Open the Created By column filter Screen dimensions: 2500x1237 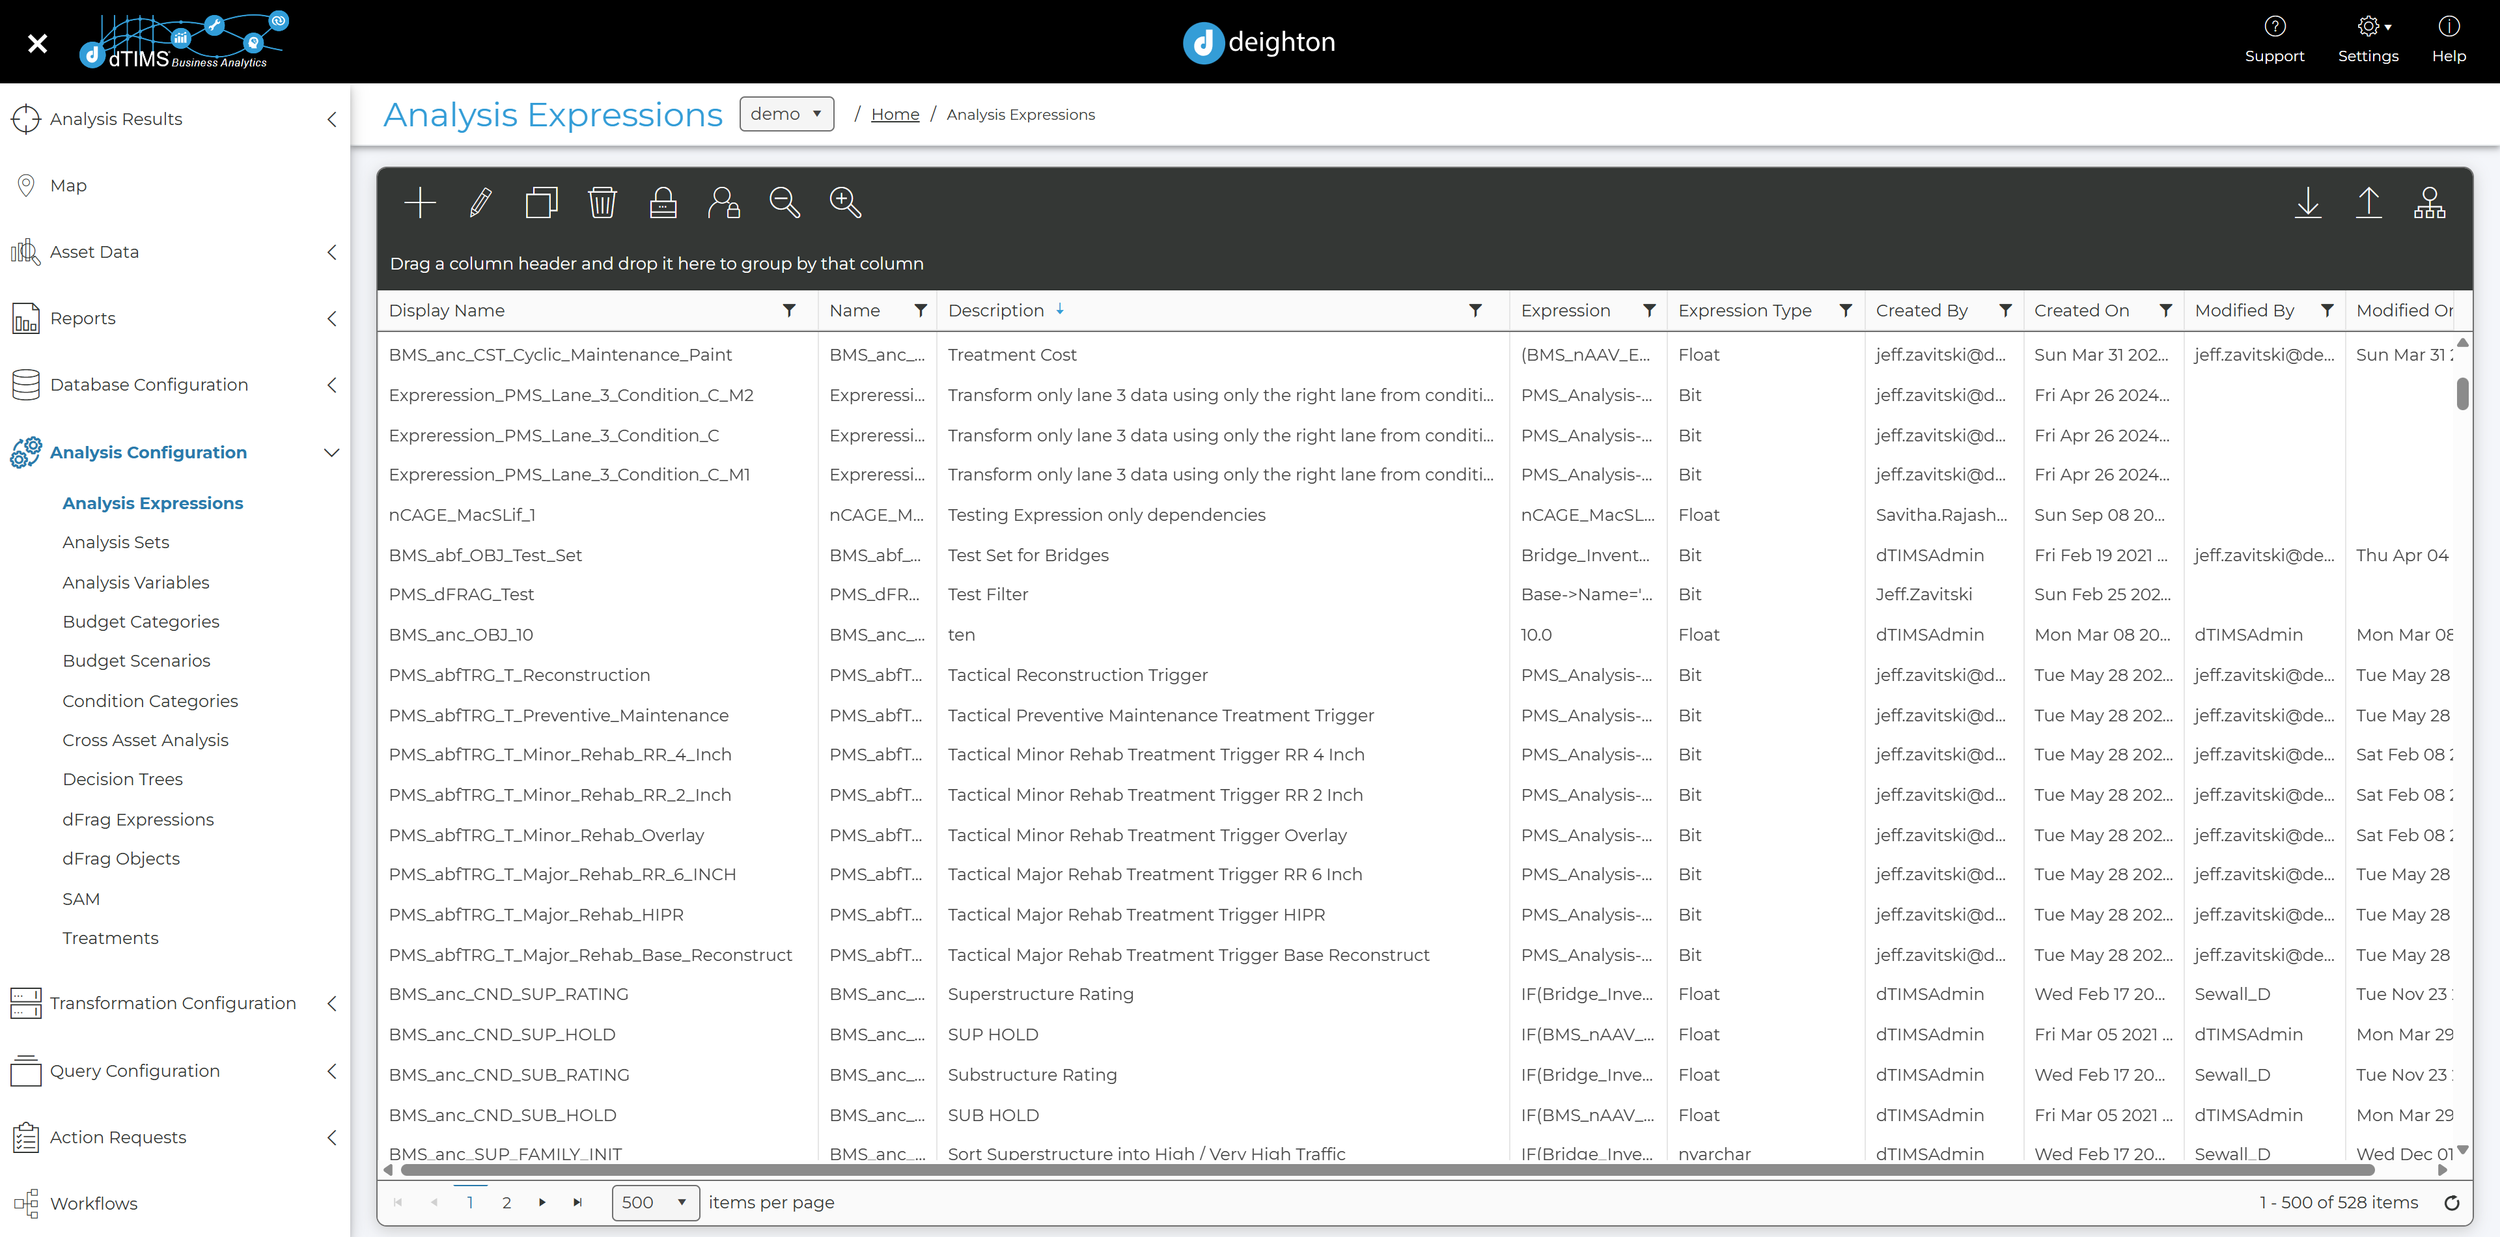point(2004,311)
